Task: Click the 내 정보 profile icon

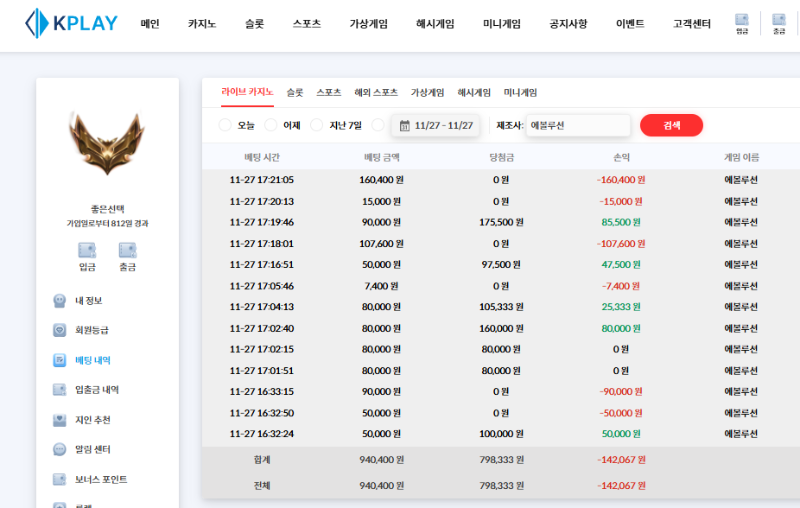Action: (x=58, y=300)
